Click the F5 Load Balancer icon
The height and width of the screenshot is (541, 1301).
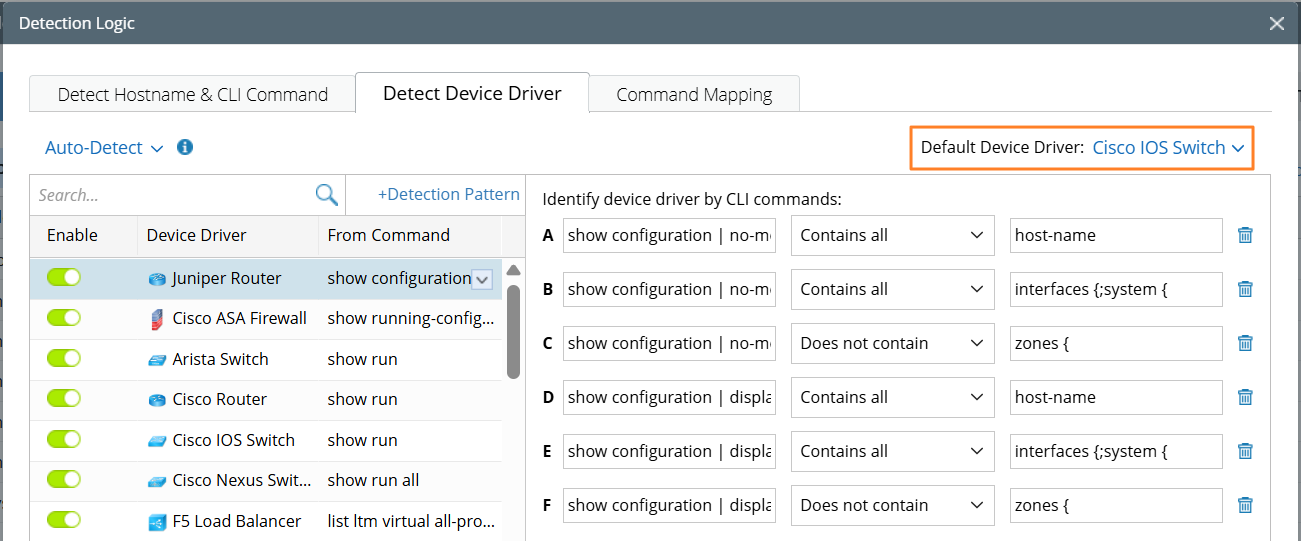tap(156, 521)
